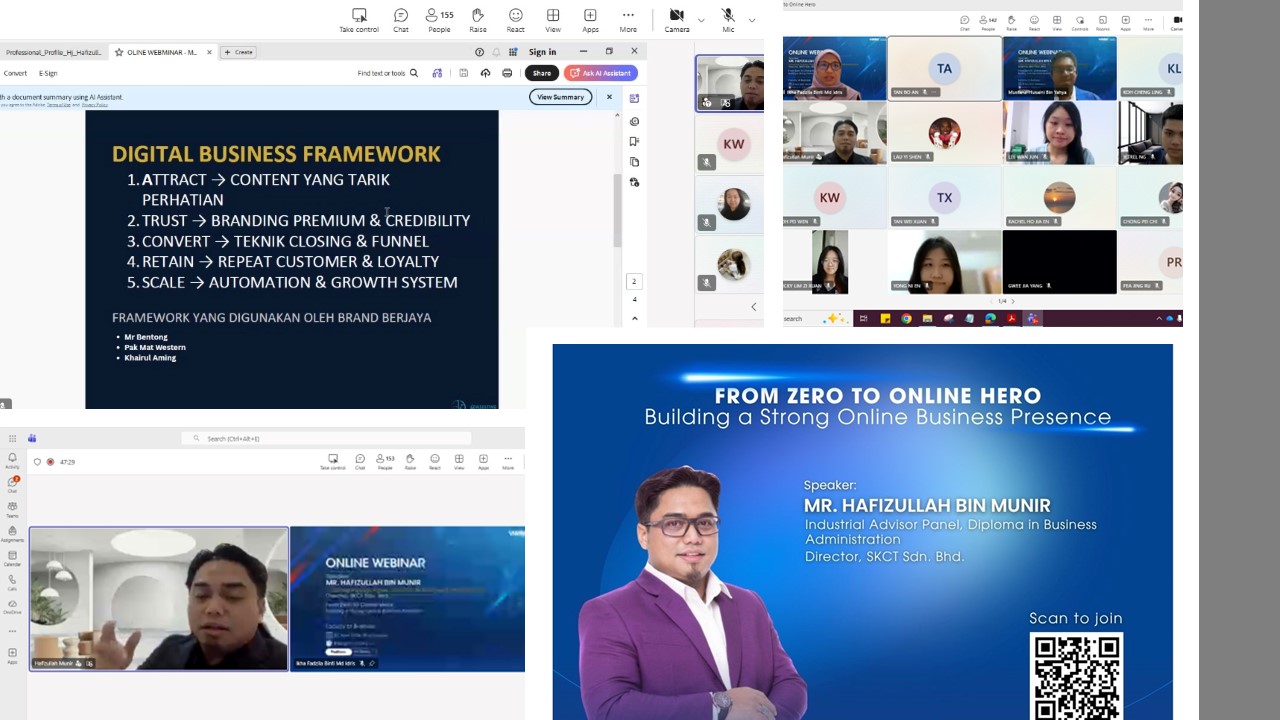The height and width of the screenshot is (720, 1280).
Task: Click the View Summary button
Action: coord(560,97)
